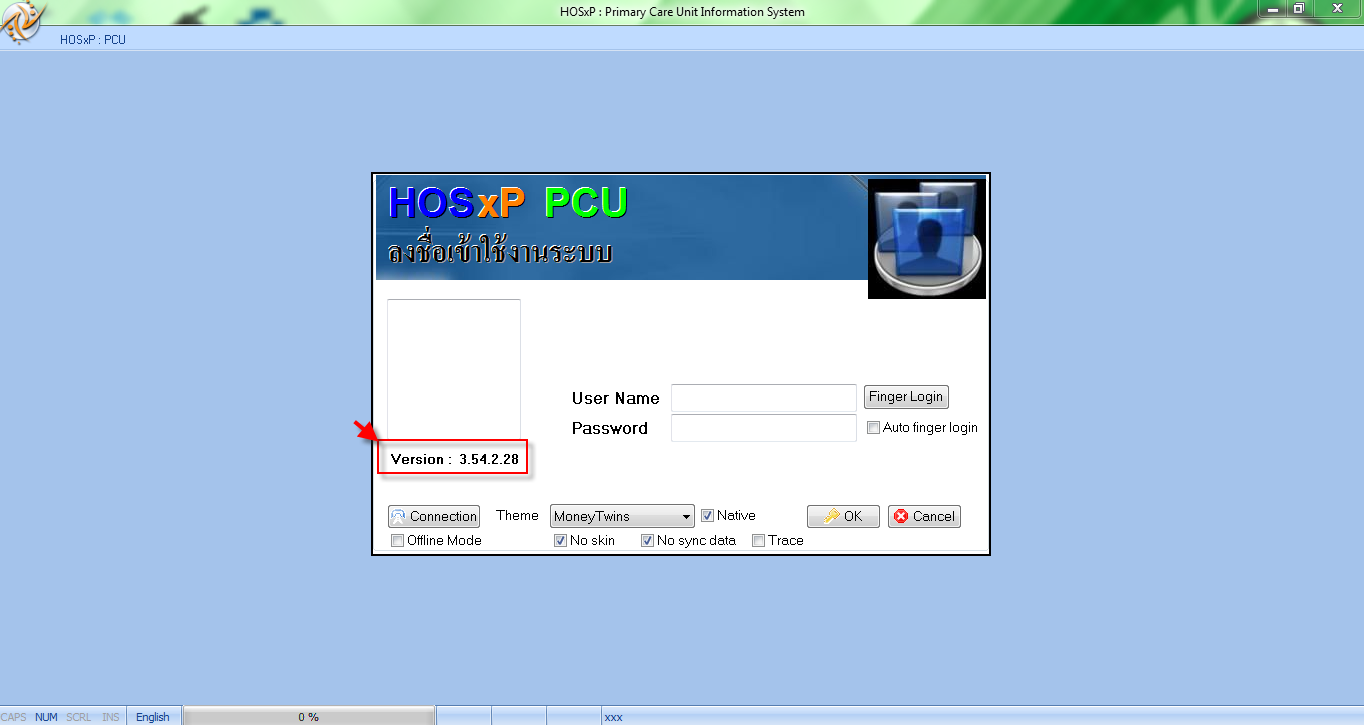The height and width of the screenshot is (725, 1364).
Task: Check Auto finger login
Action: 873,427
